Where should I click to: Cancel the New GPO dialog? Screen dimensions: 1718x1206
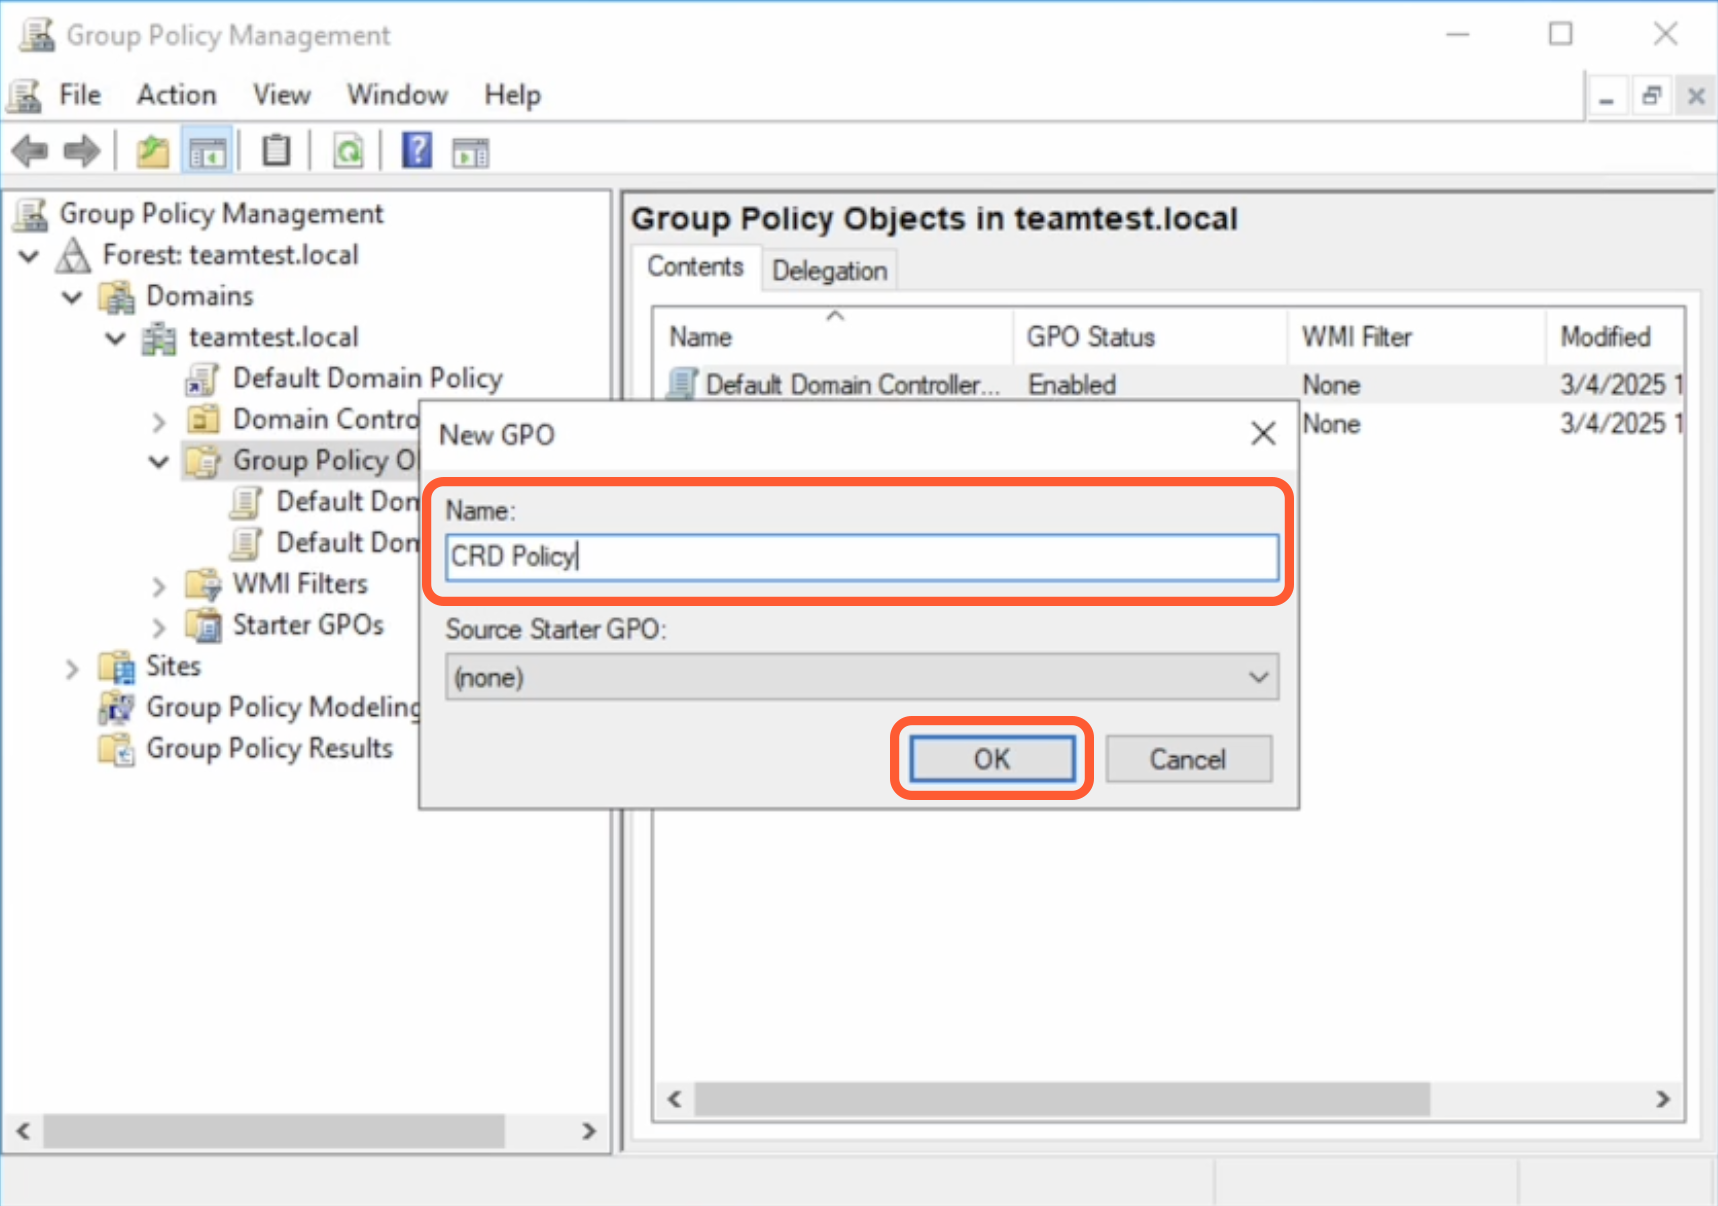coord(1187,759)
